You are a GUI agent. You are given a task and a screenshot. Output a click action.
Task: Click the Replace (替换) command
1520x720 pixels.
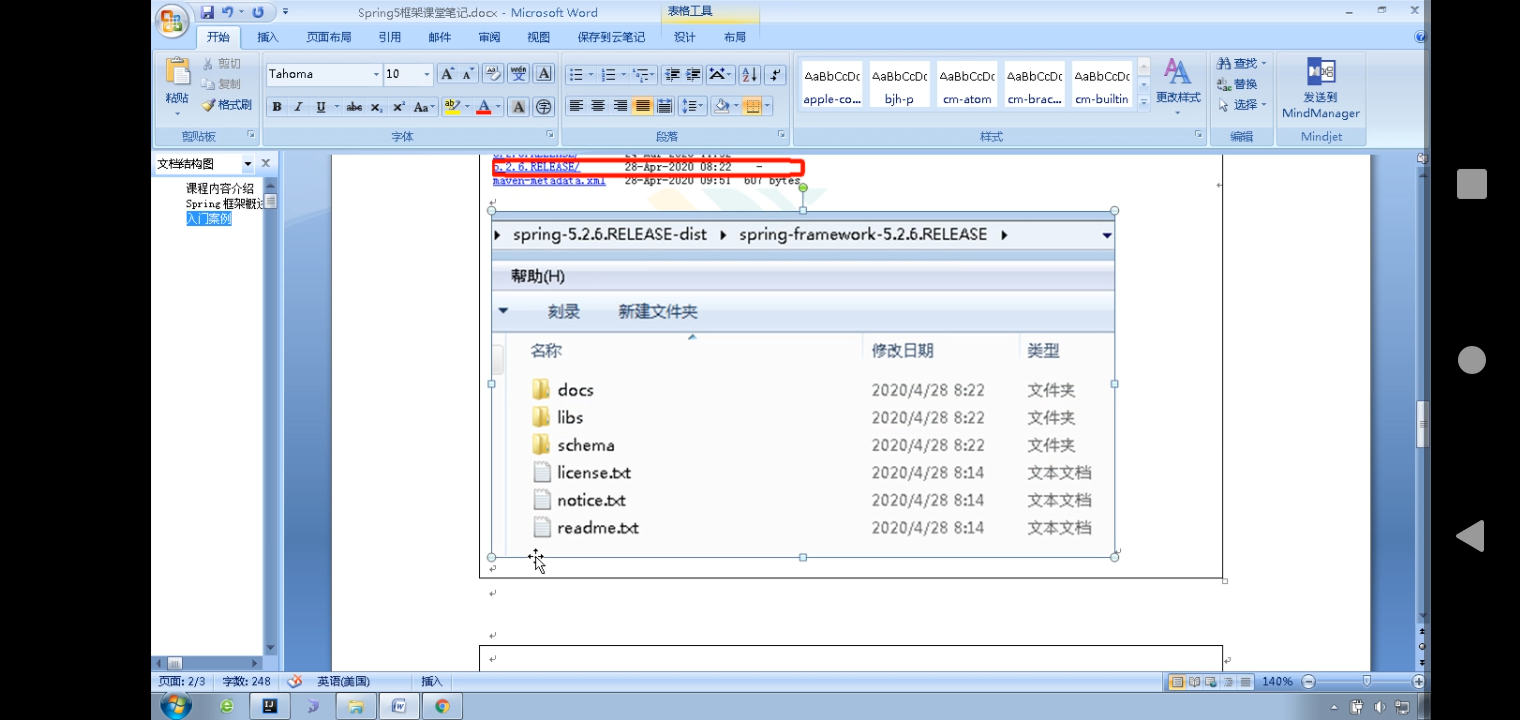(x=1237, y=84)
